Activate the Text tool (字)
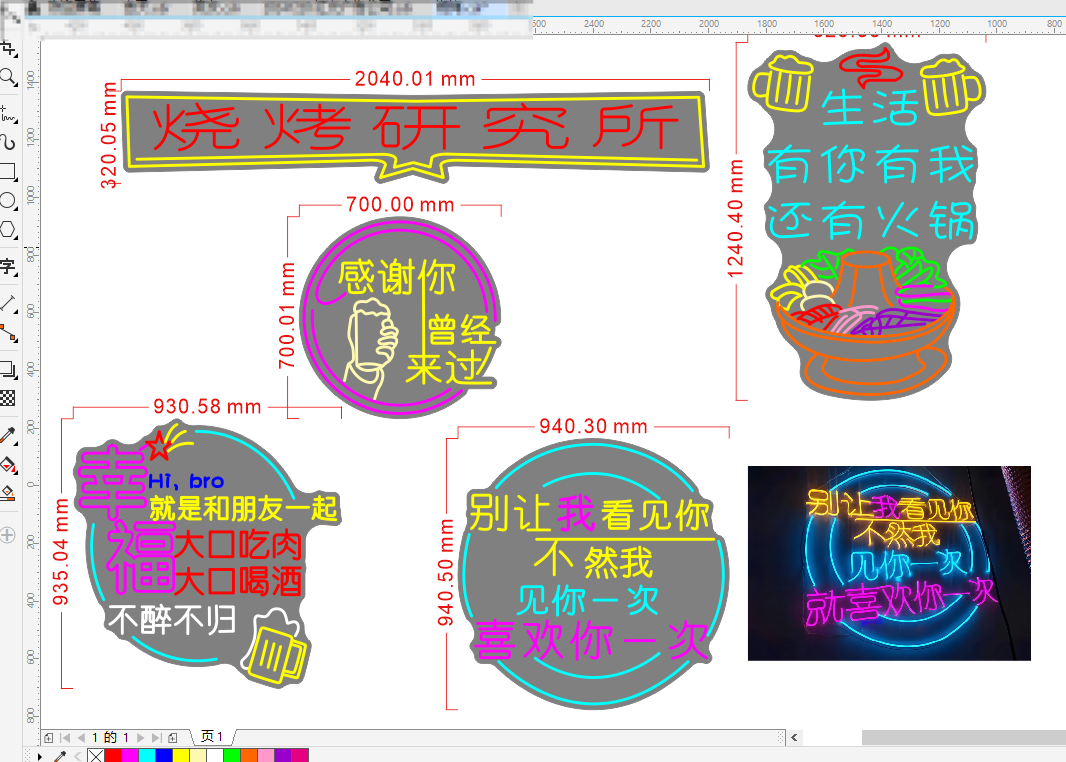The image size is (1066, 762). 8,266
